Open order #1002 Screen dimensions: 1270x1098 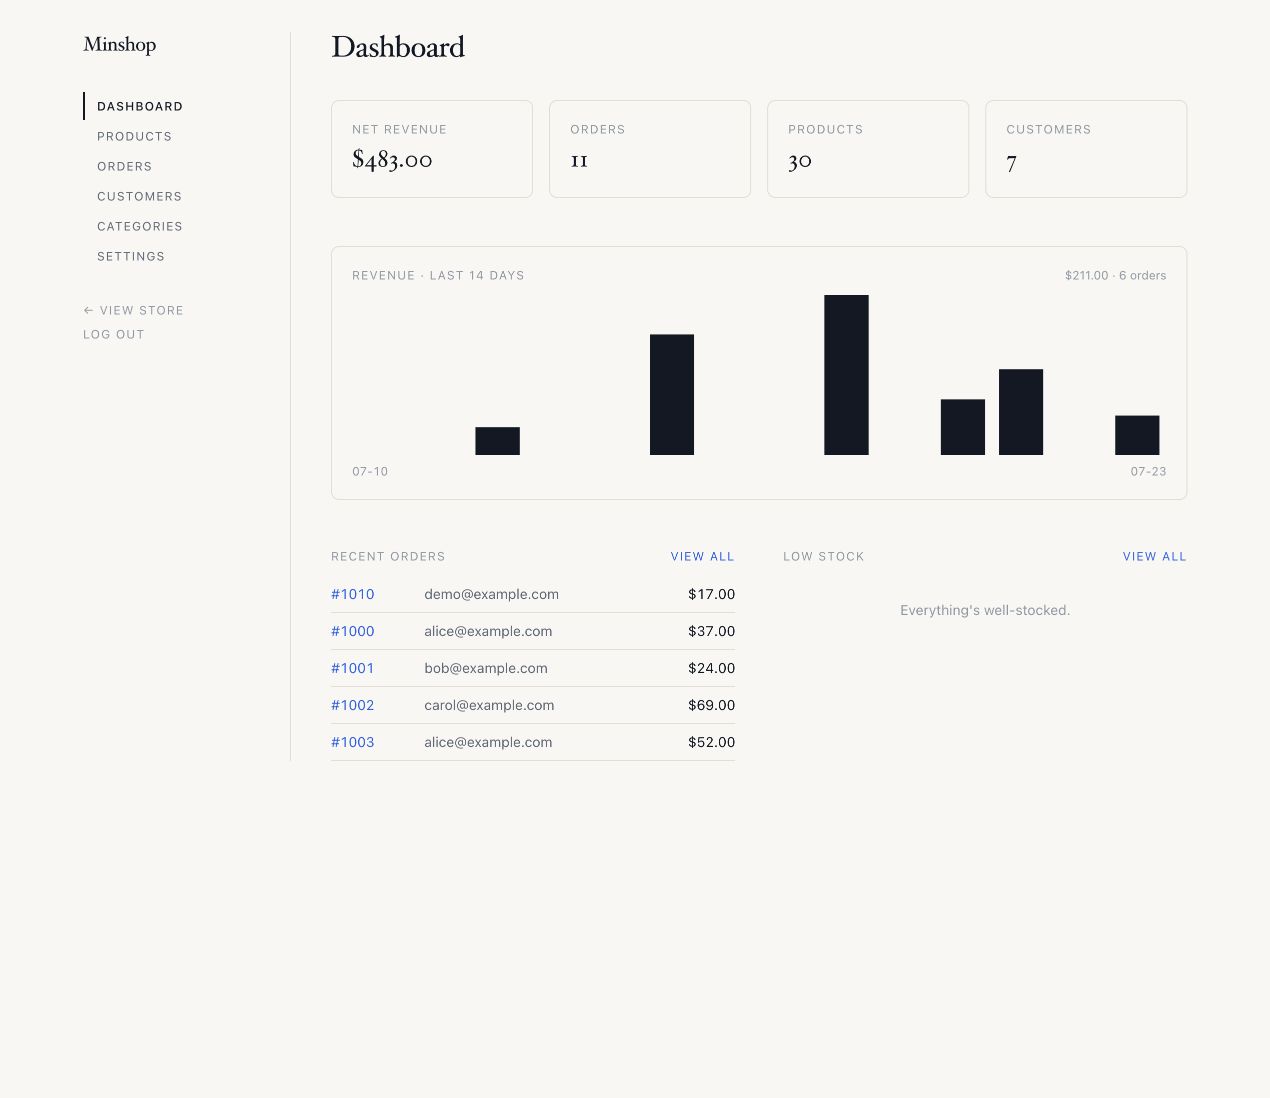[353, 705]
